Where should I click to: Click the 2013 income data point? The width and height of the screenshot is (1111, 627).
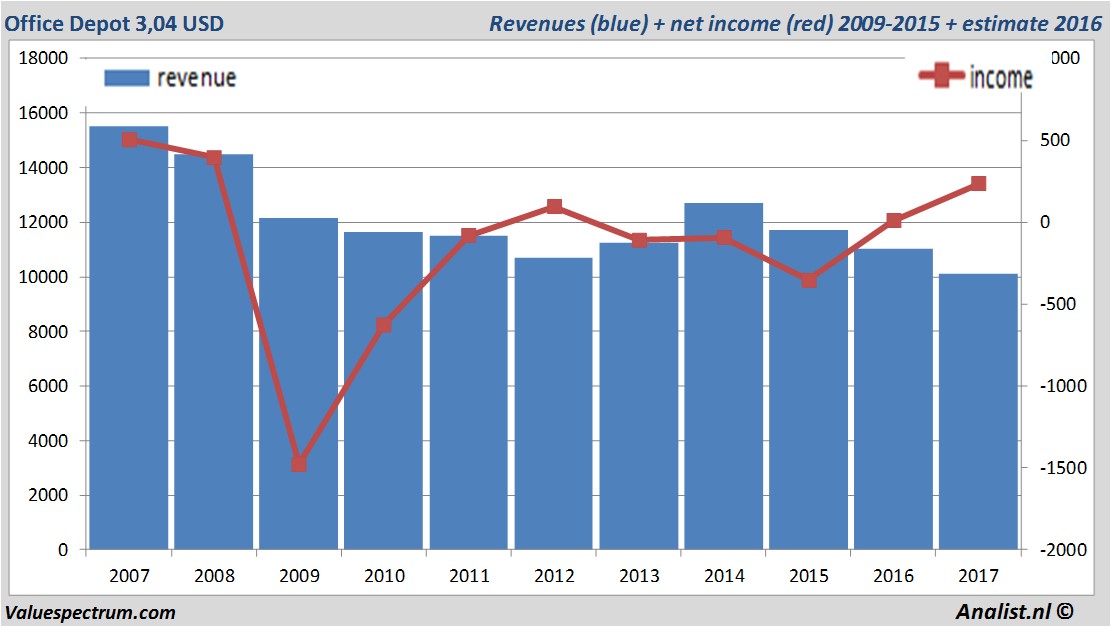click(x=639, y=240)
